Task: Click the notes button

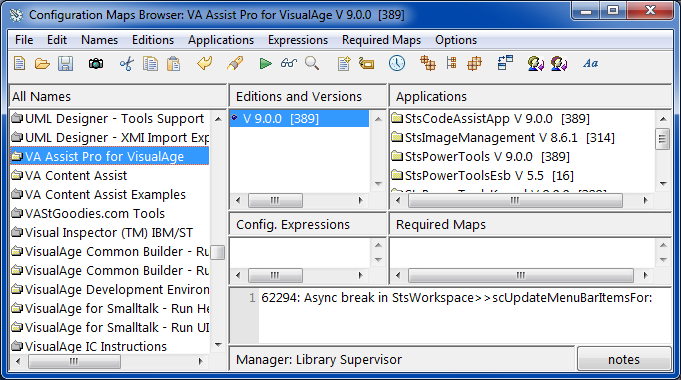Action: 624,359
